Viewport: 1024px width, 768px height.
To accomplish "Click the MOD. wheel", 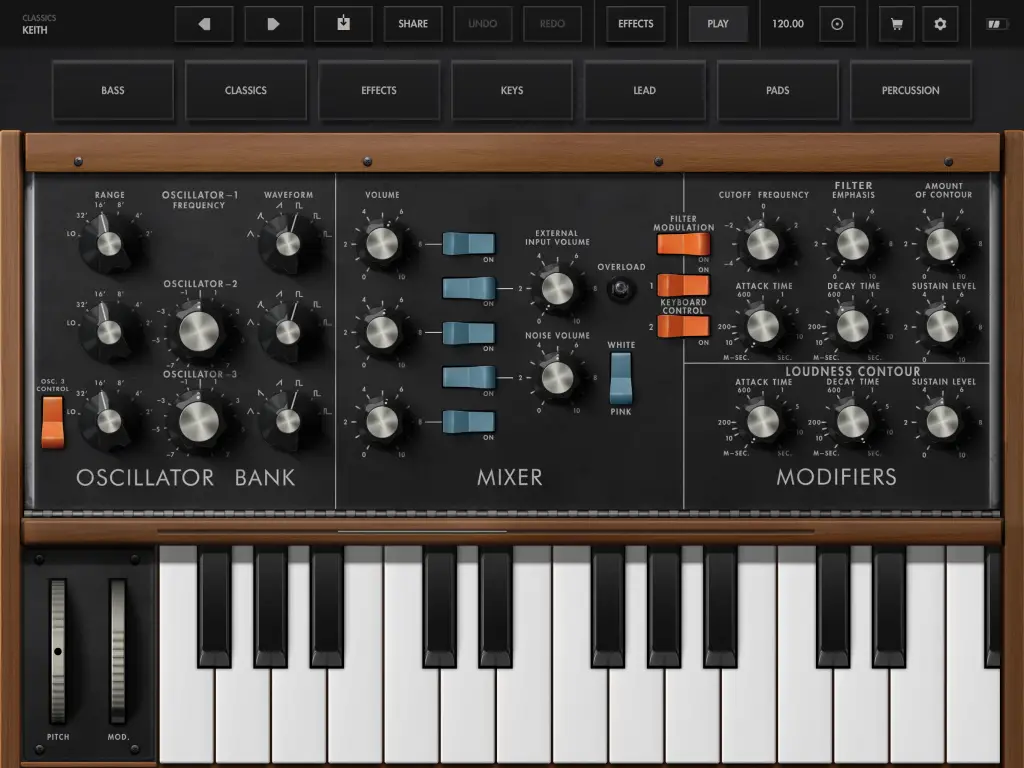I will pyautogui.click(x=118, y=650).
